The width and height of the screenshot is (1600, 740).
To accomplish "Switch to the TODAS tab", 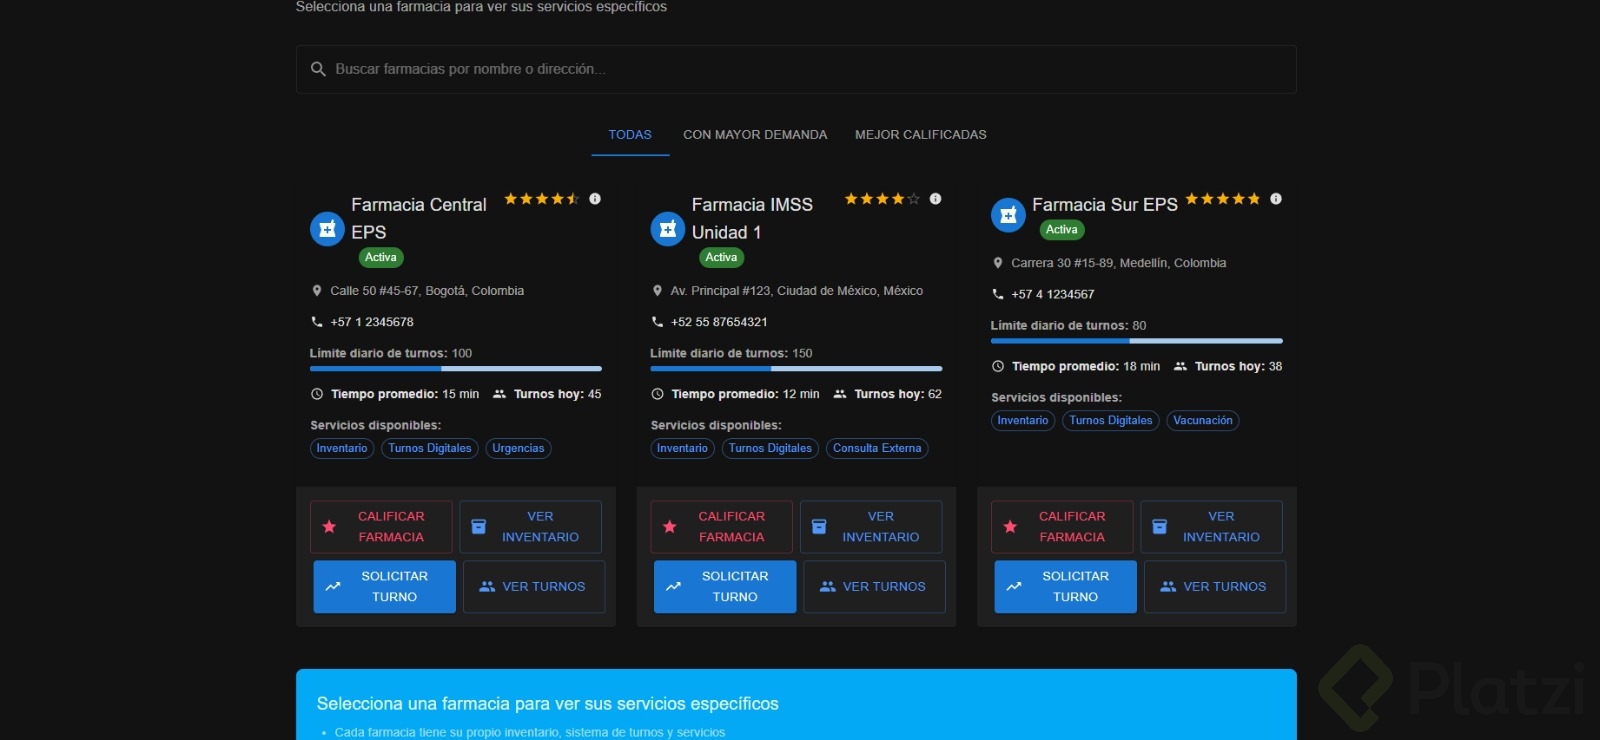I will pyautogui.click(x=630, y=135).
